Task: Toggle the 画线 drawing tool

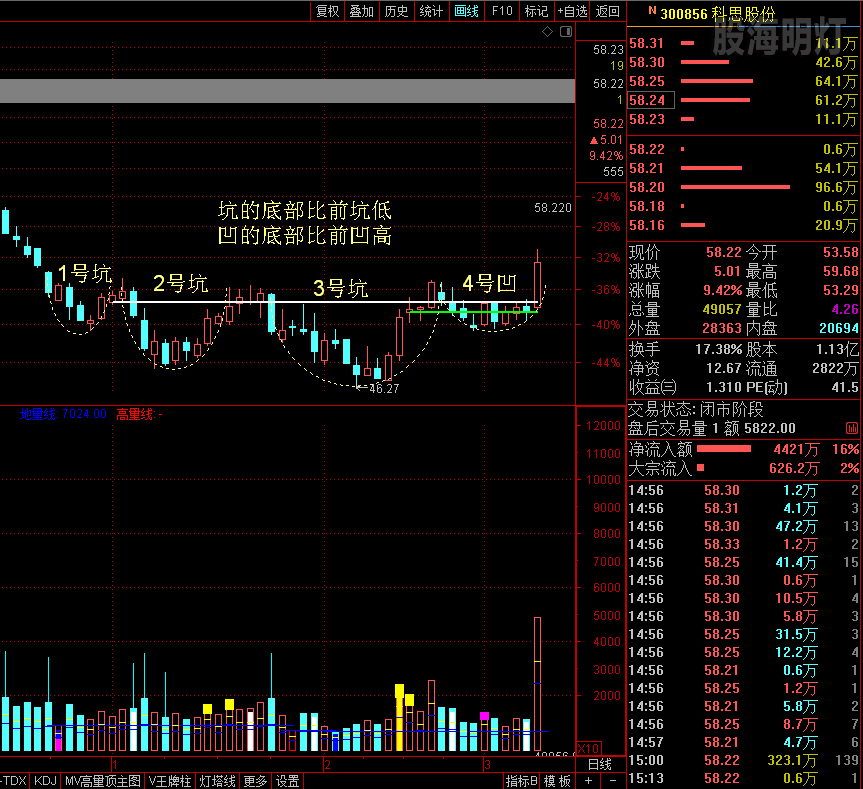Action: [x=466, y=11]
